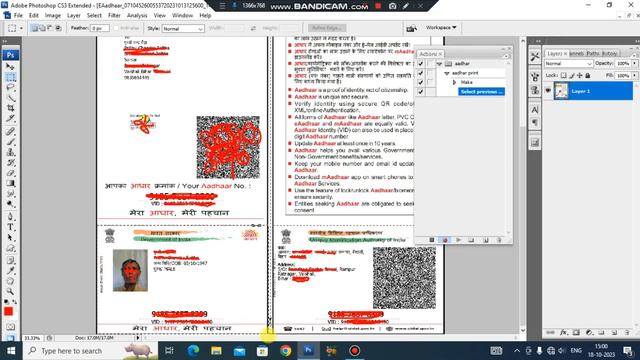Click the Record action button

(x=445, y=240)
